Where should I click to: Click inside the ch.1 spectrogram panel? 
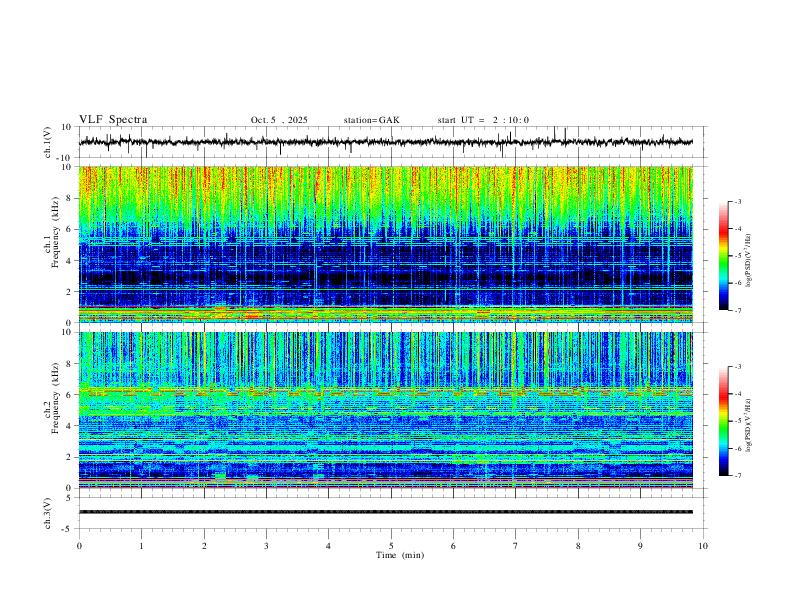coord(385,244)
